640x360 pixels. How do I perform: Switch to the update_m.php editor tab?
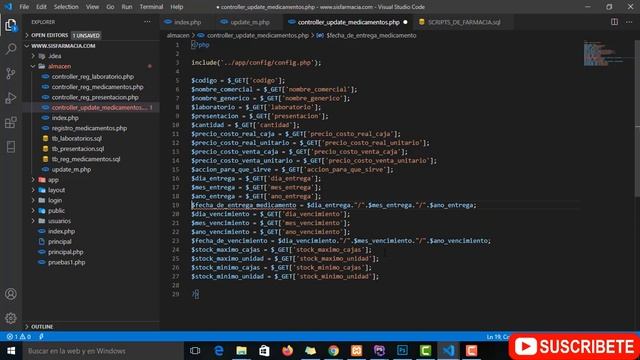[249, 22]
